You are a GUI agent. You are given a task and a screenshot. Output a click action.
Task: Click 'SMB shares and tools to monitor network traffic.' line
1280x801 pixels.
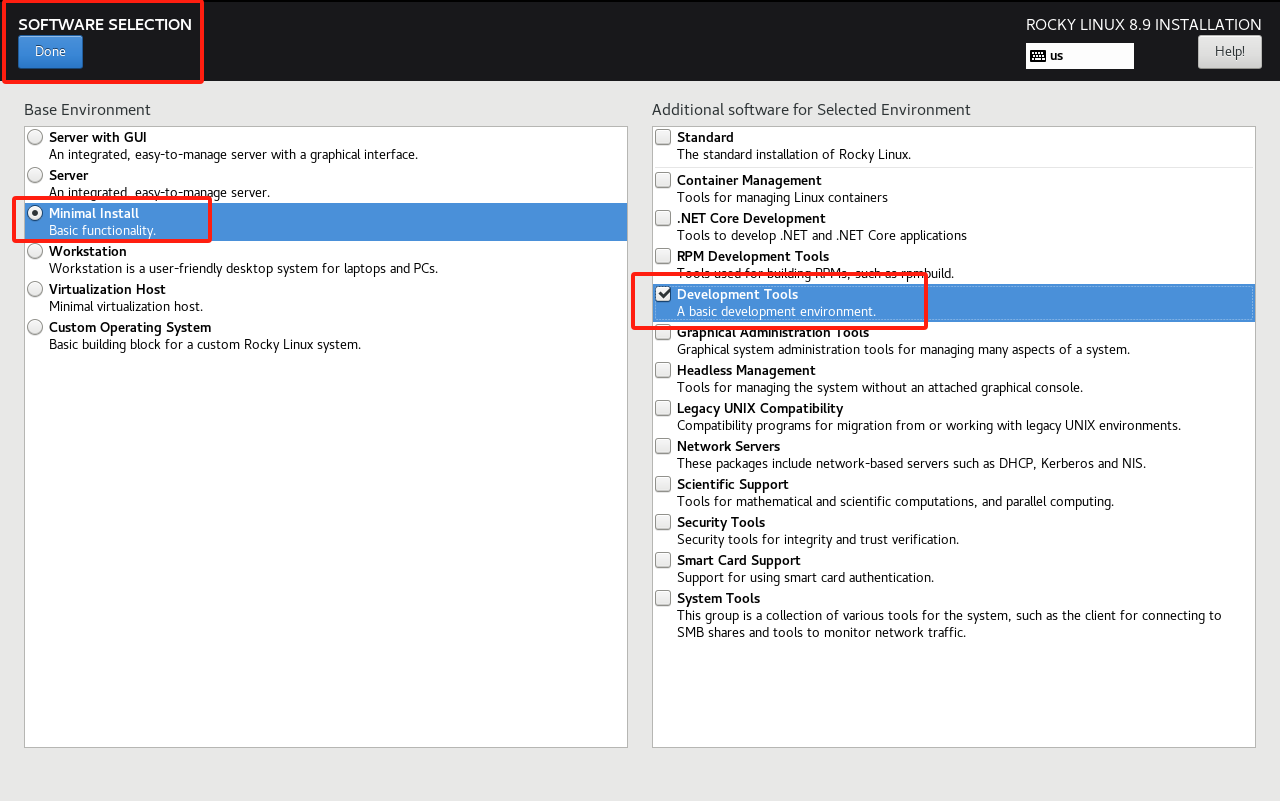(x=821, y=633)
